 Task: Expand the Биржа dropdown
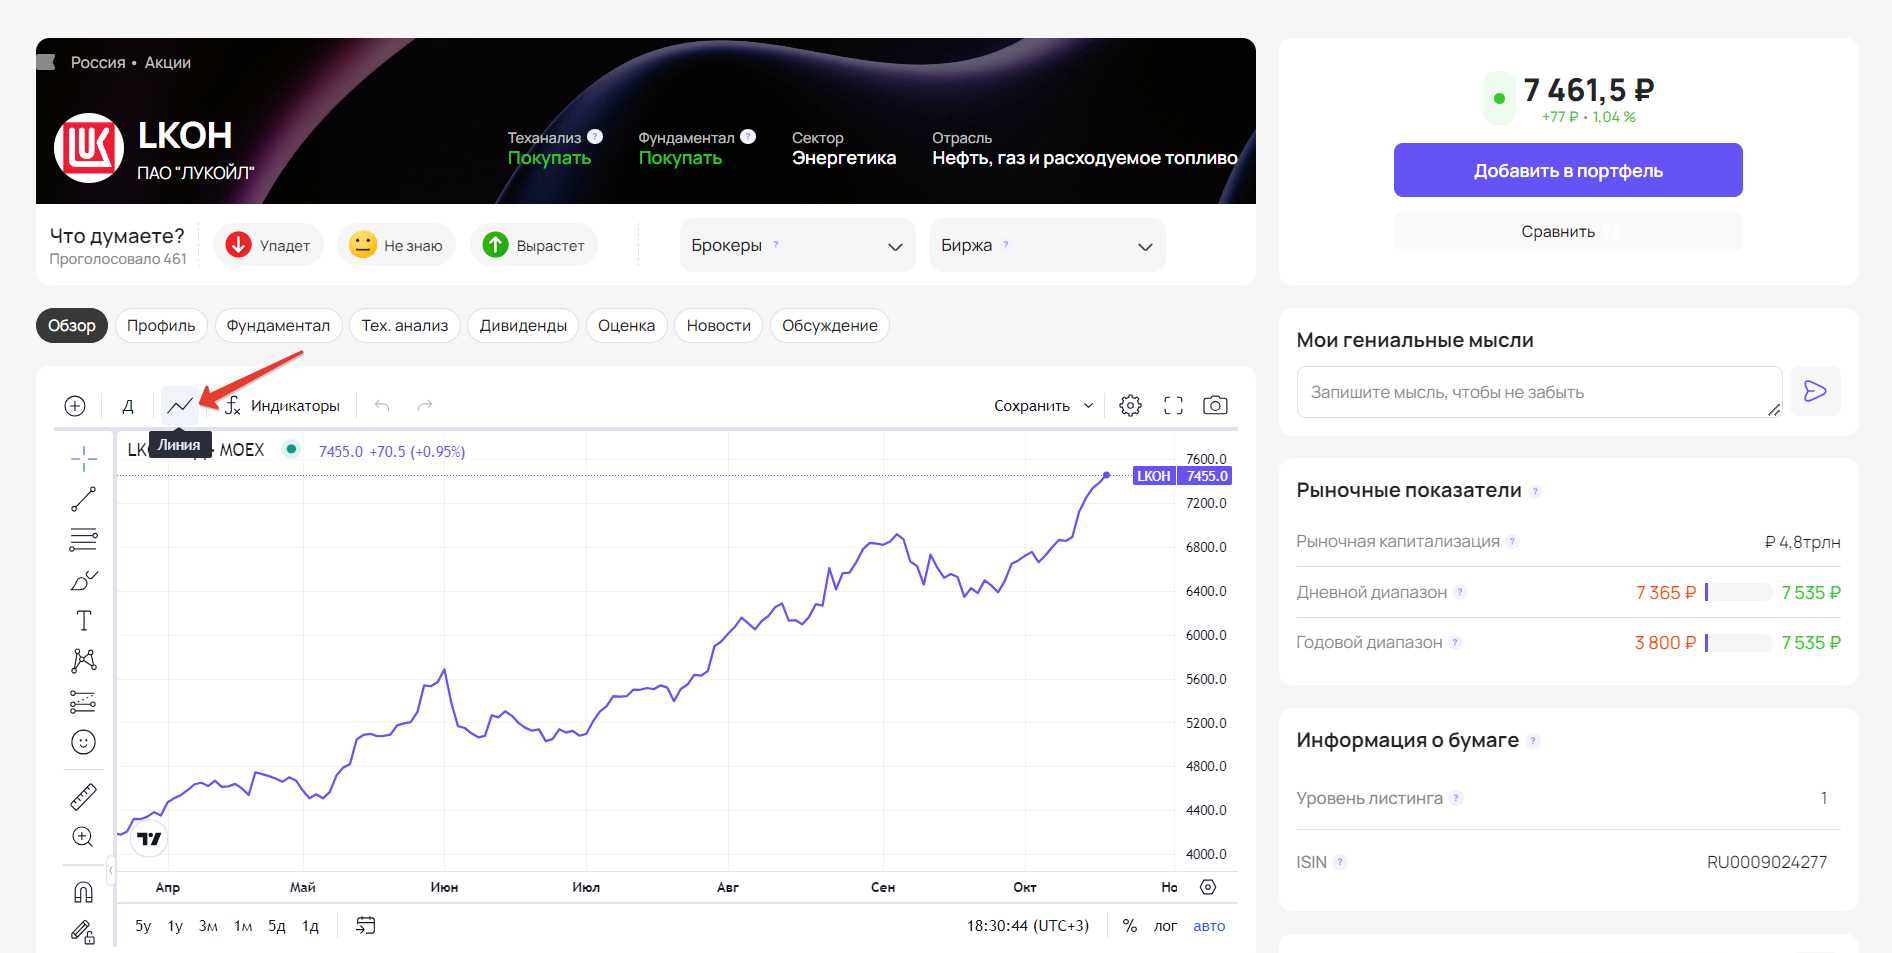tap(1047, 245)
